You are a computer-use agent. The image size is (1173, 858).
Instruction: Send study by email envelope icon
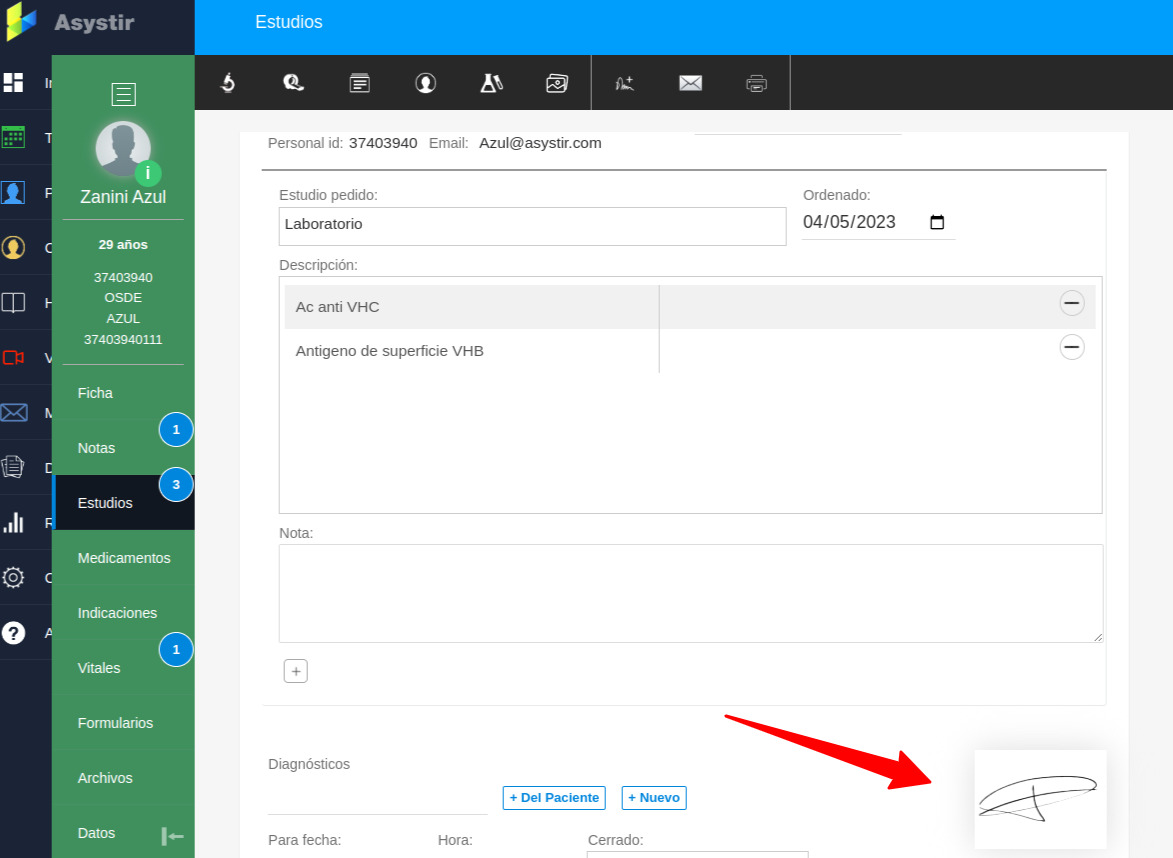[690, 83]
